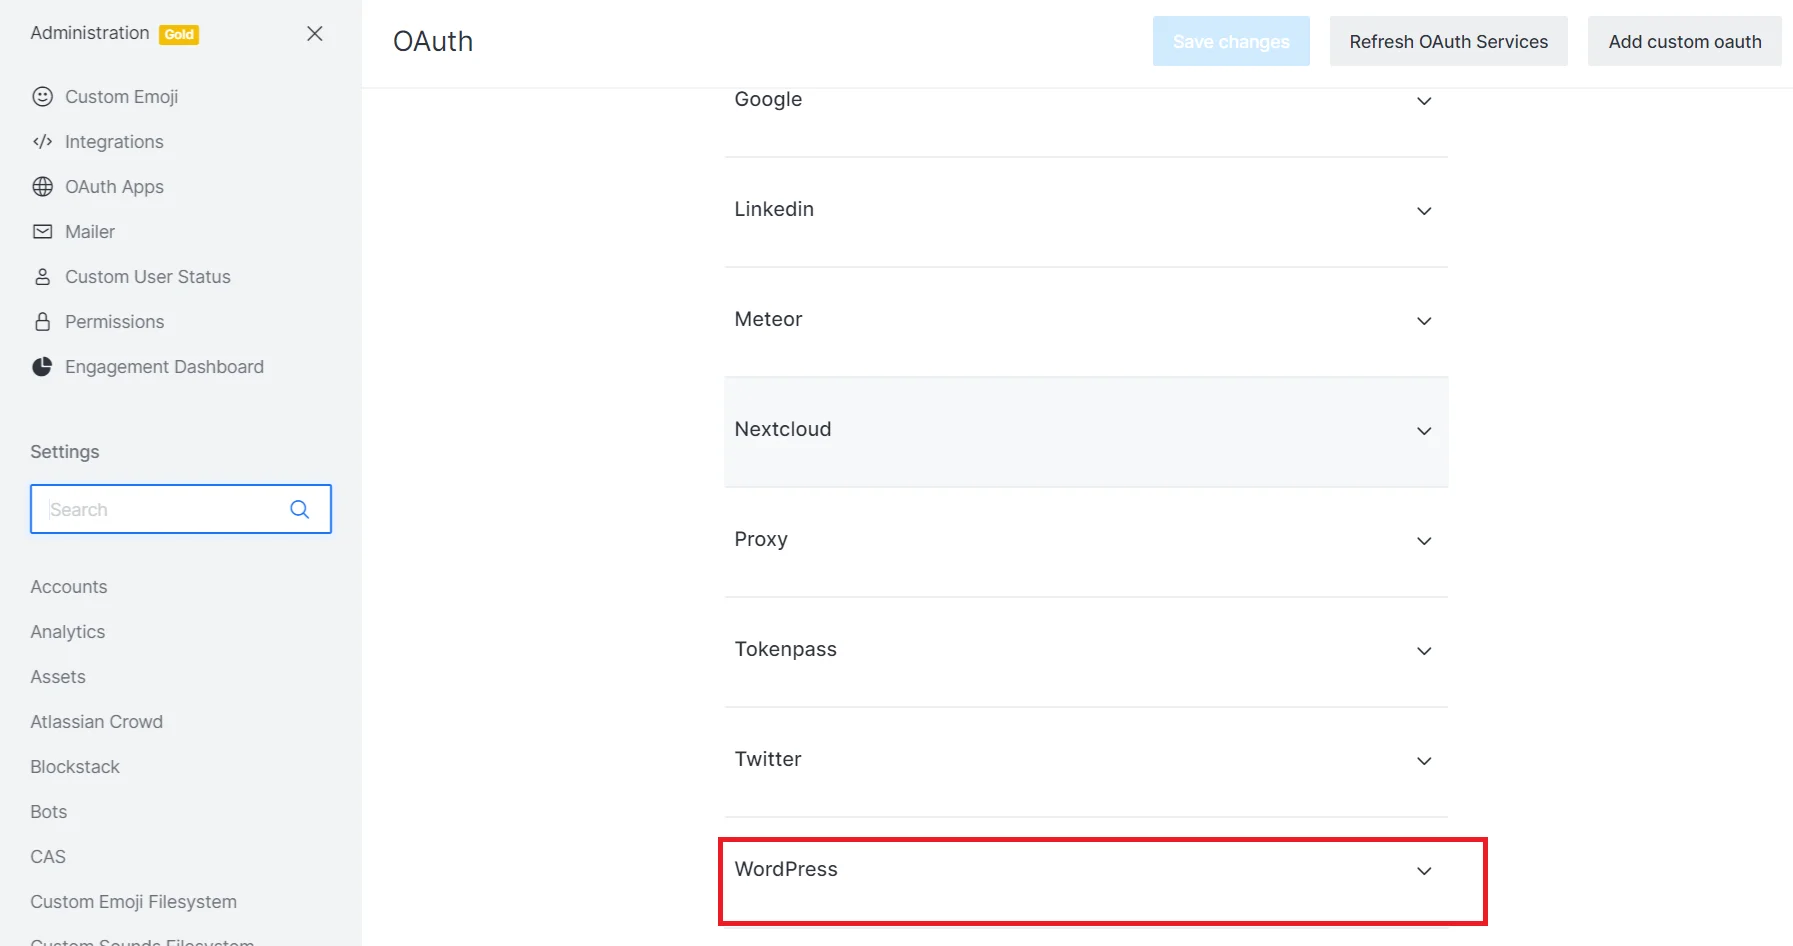
Task: Select Bots settings
Action: click(48, 811)
